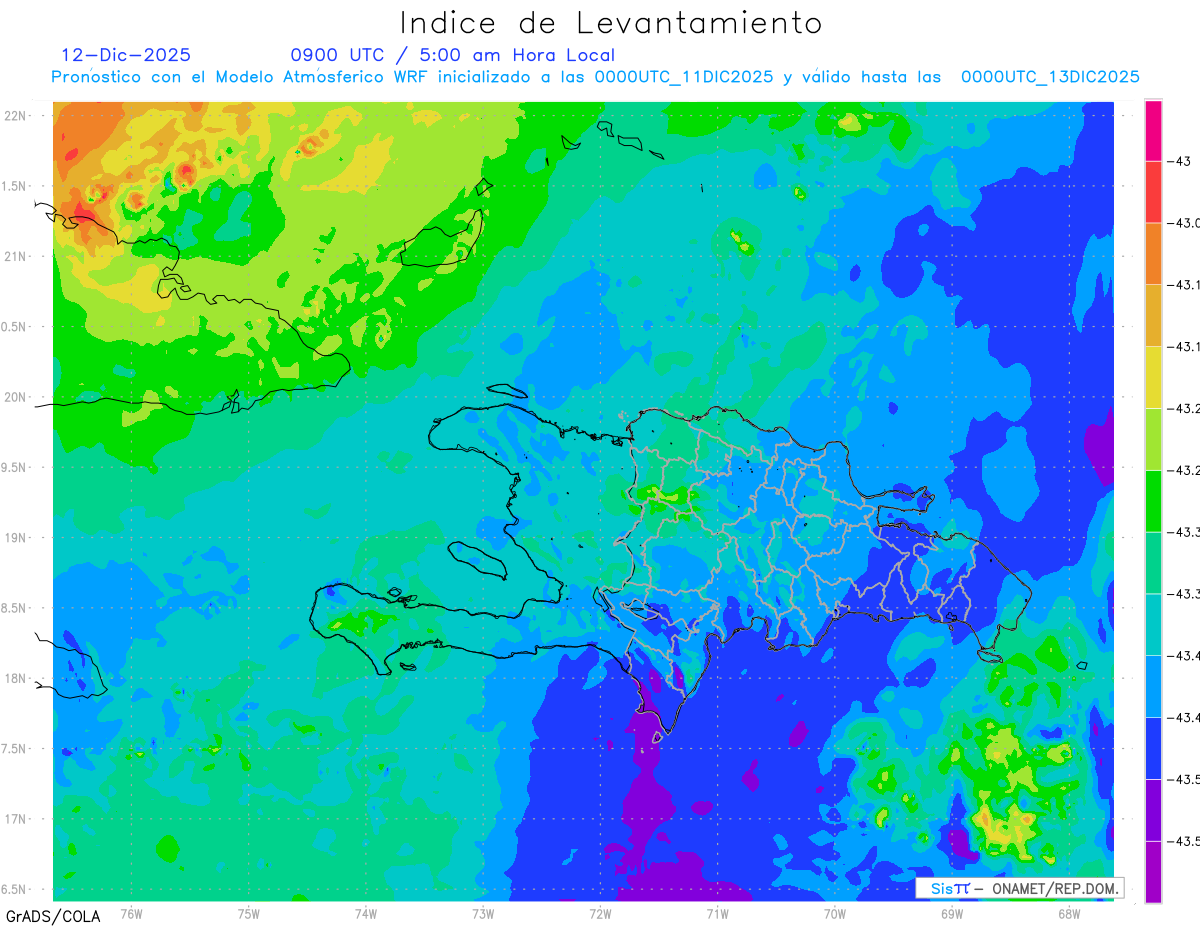
Task: Pick the turquoise swatch on the color bar
Action: 1153,624
